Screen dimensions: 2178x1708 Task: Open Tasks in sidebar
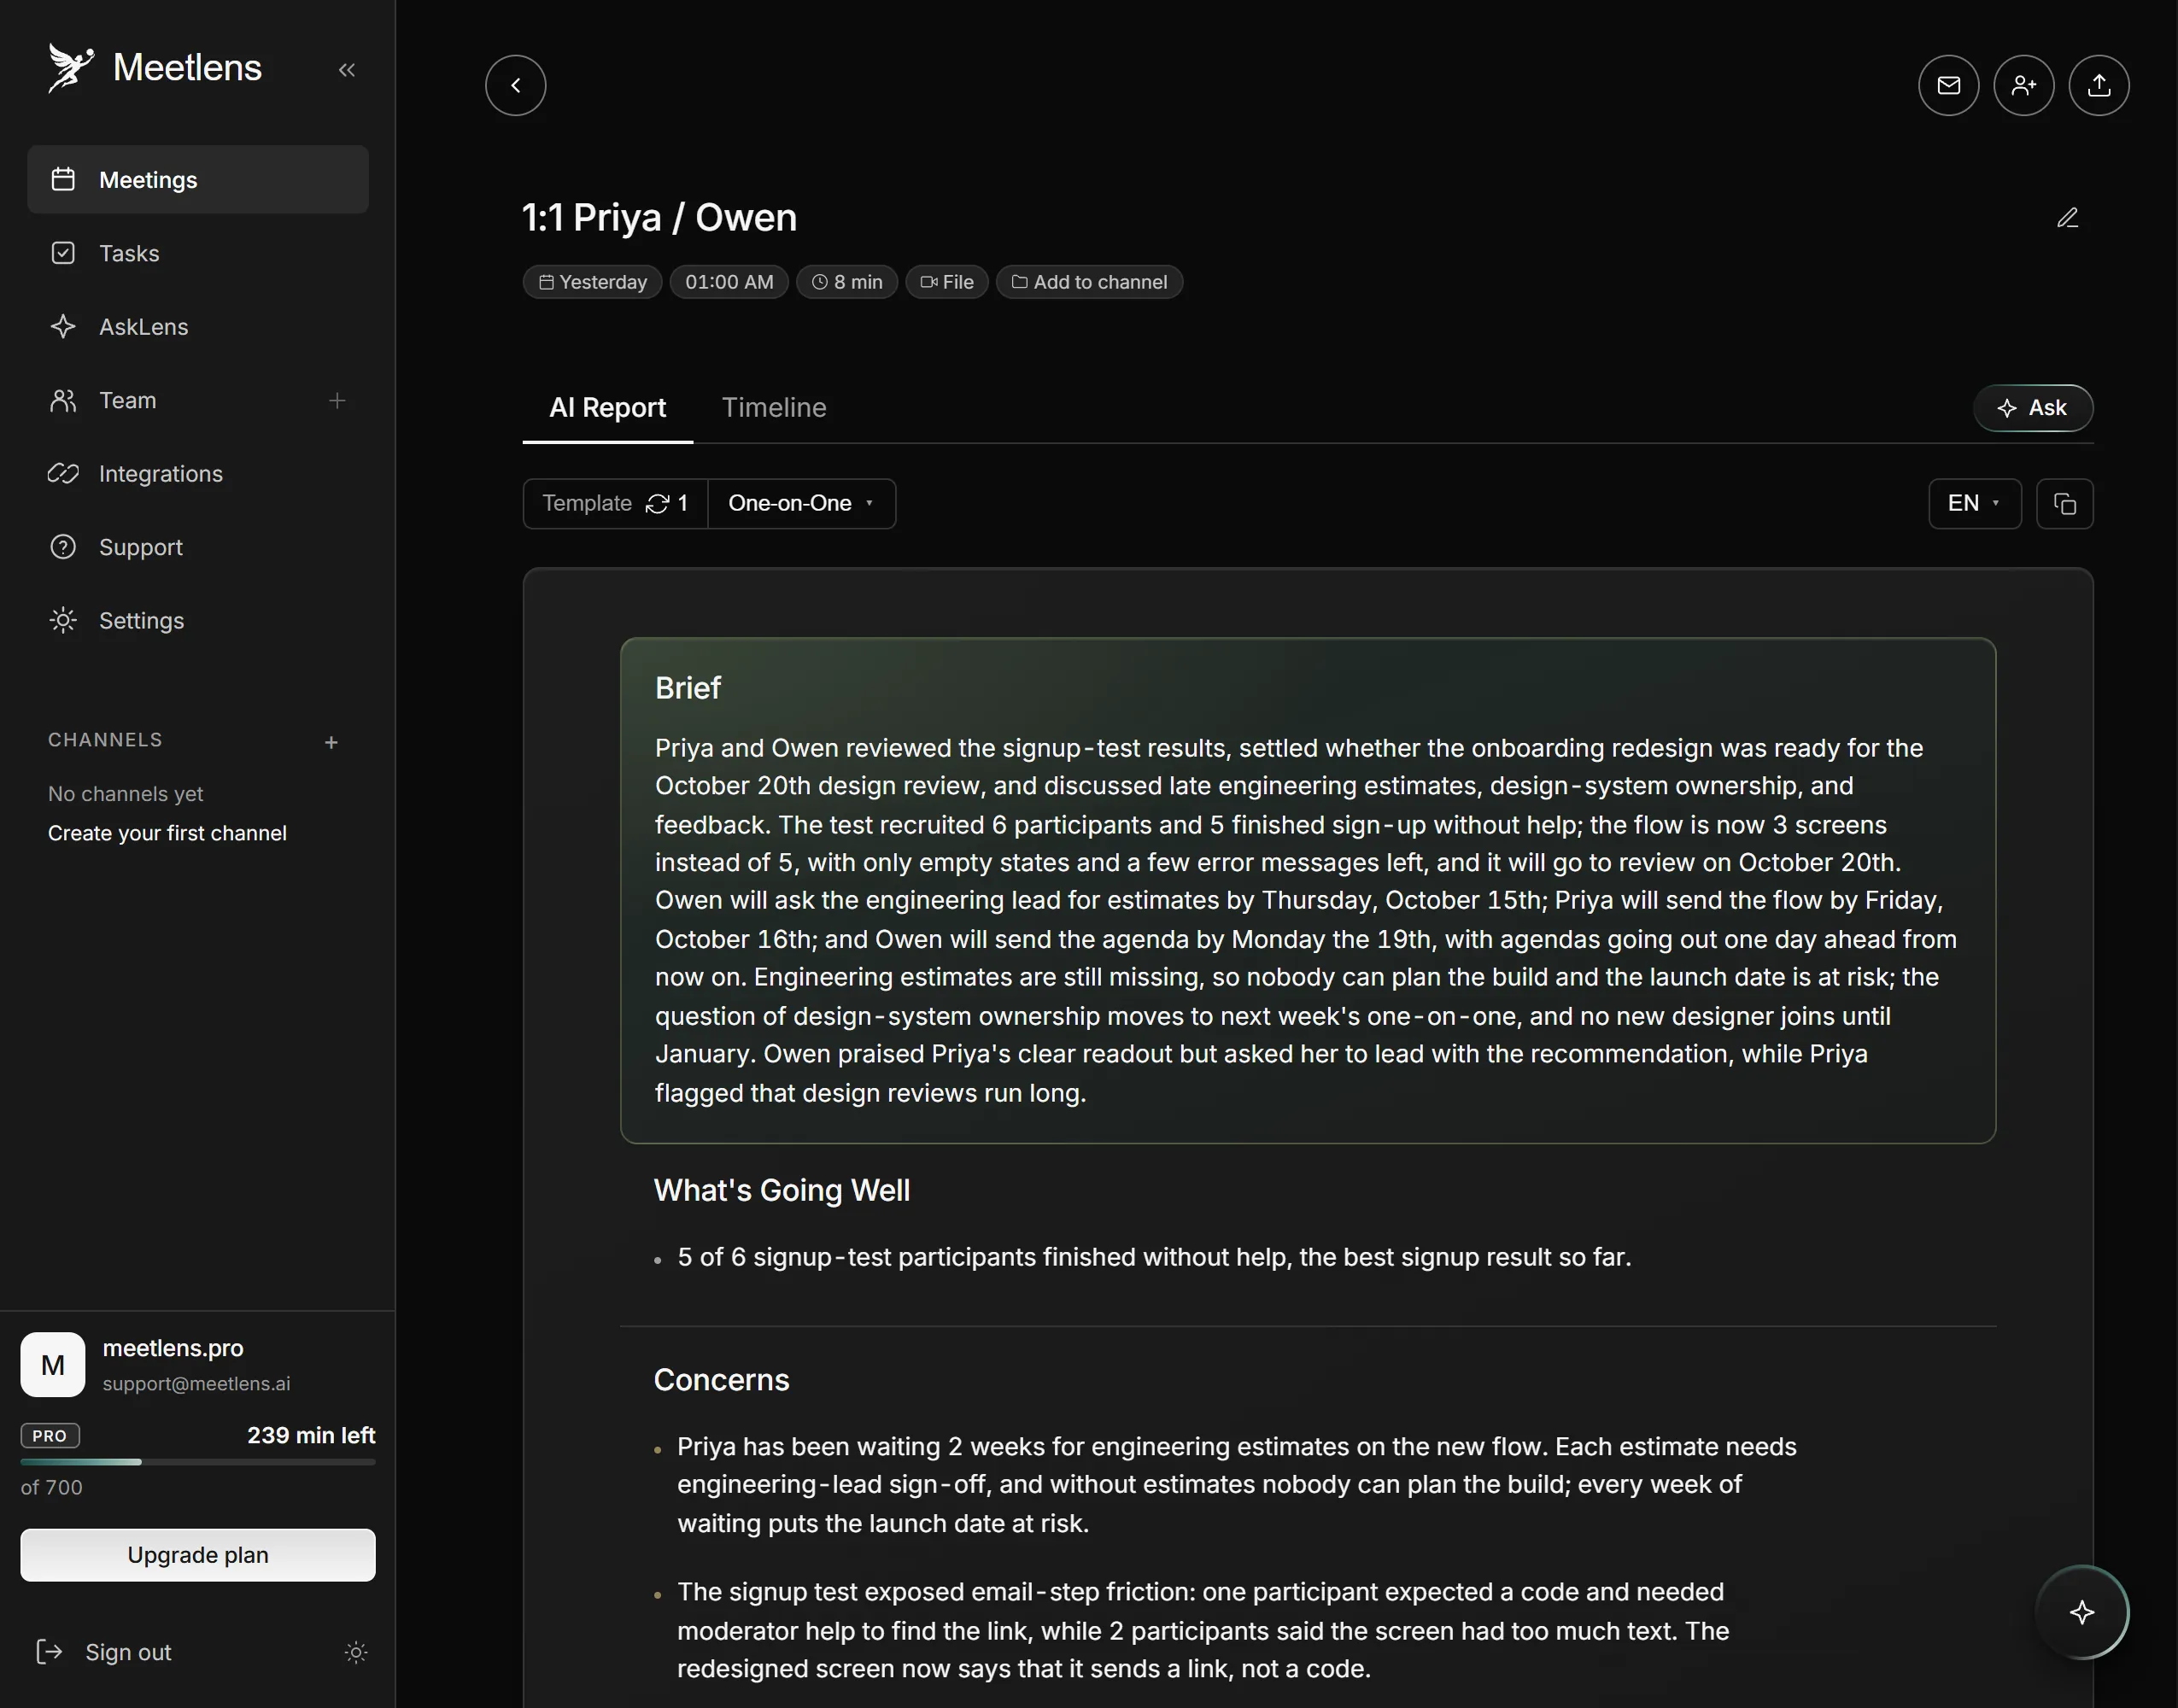click(x=198, y=253)
